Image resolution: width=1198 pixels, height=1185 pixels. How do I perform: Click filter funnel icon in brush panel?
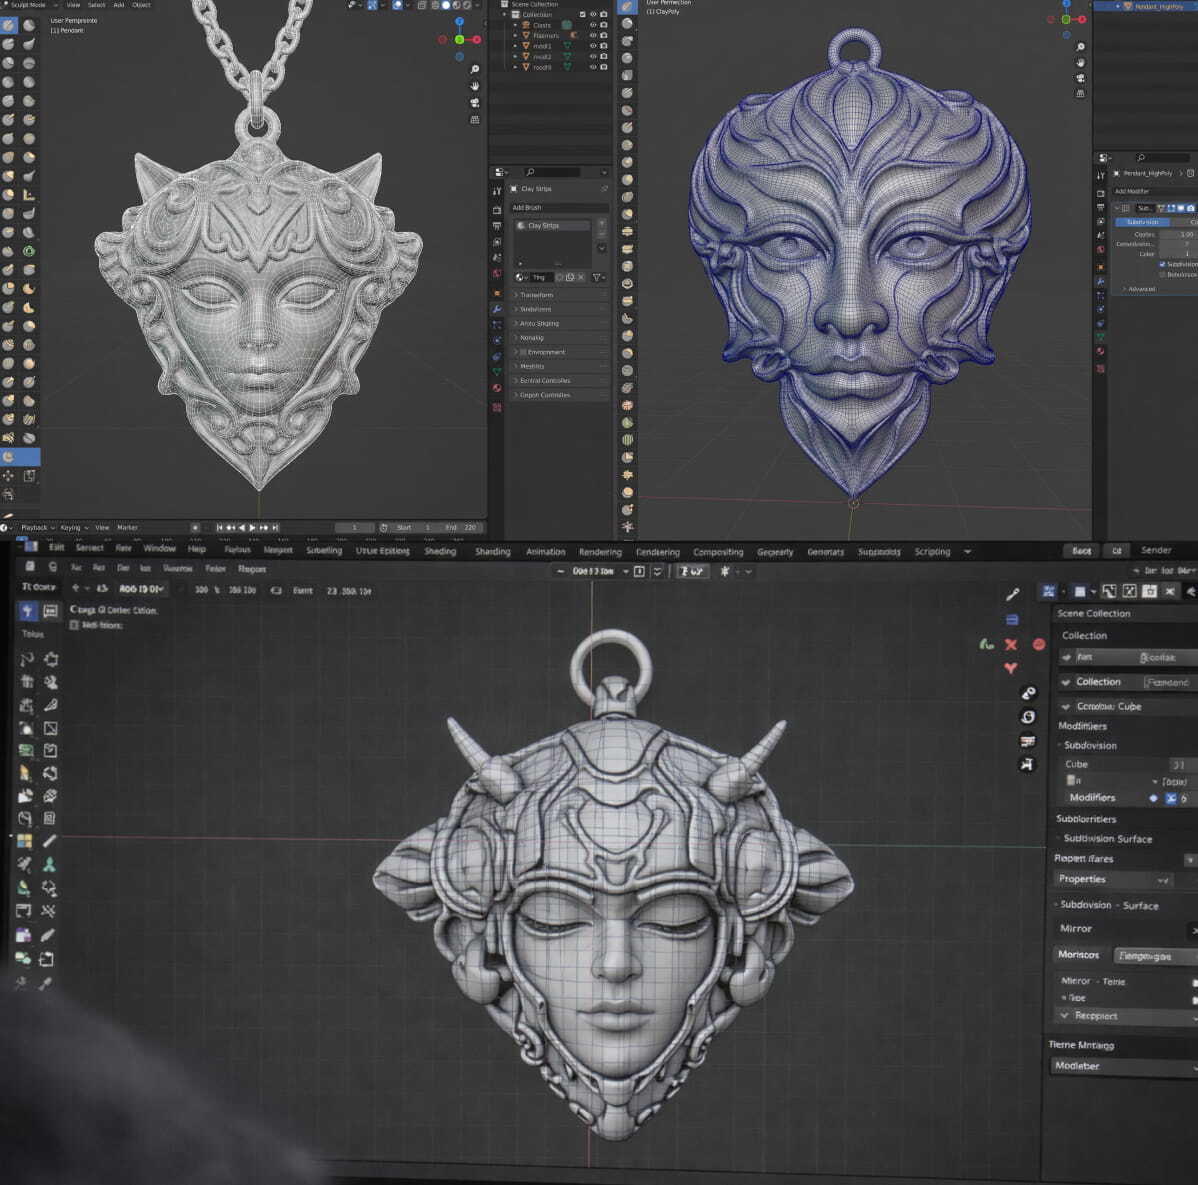tap(597, 277)
